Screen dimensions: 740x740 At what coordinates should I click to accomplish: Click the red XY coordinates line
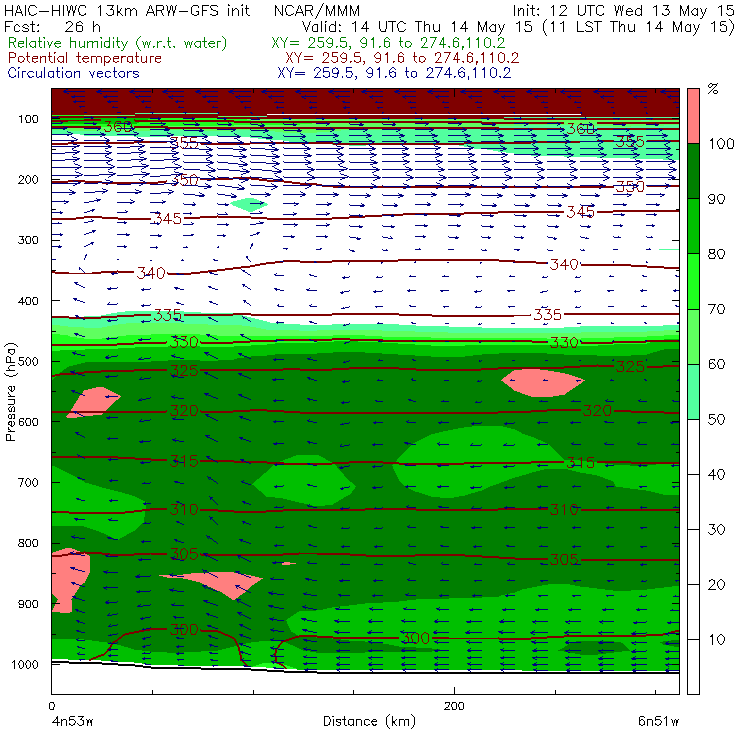402,58
